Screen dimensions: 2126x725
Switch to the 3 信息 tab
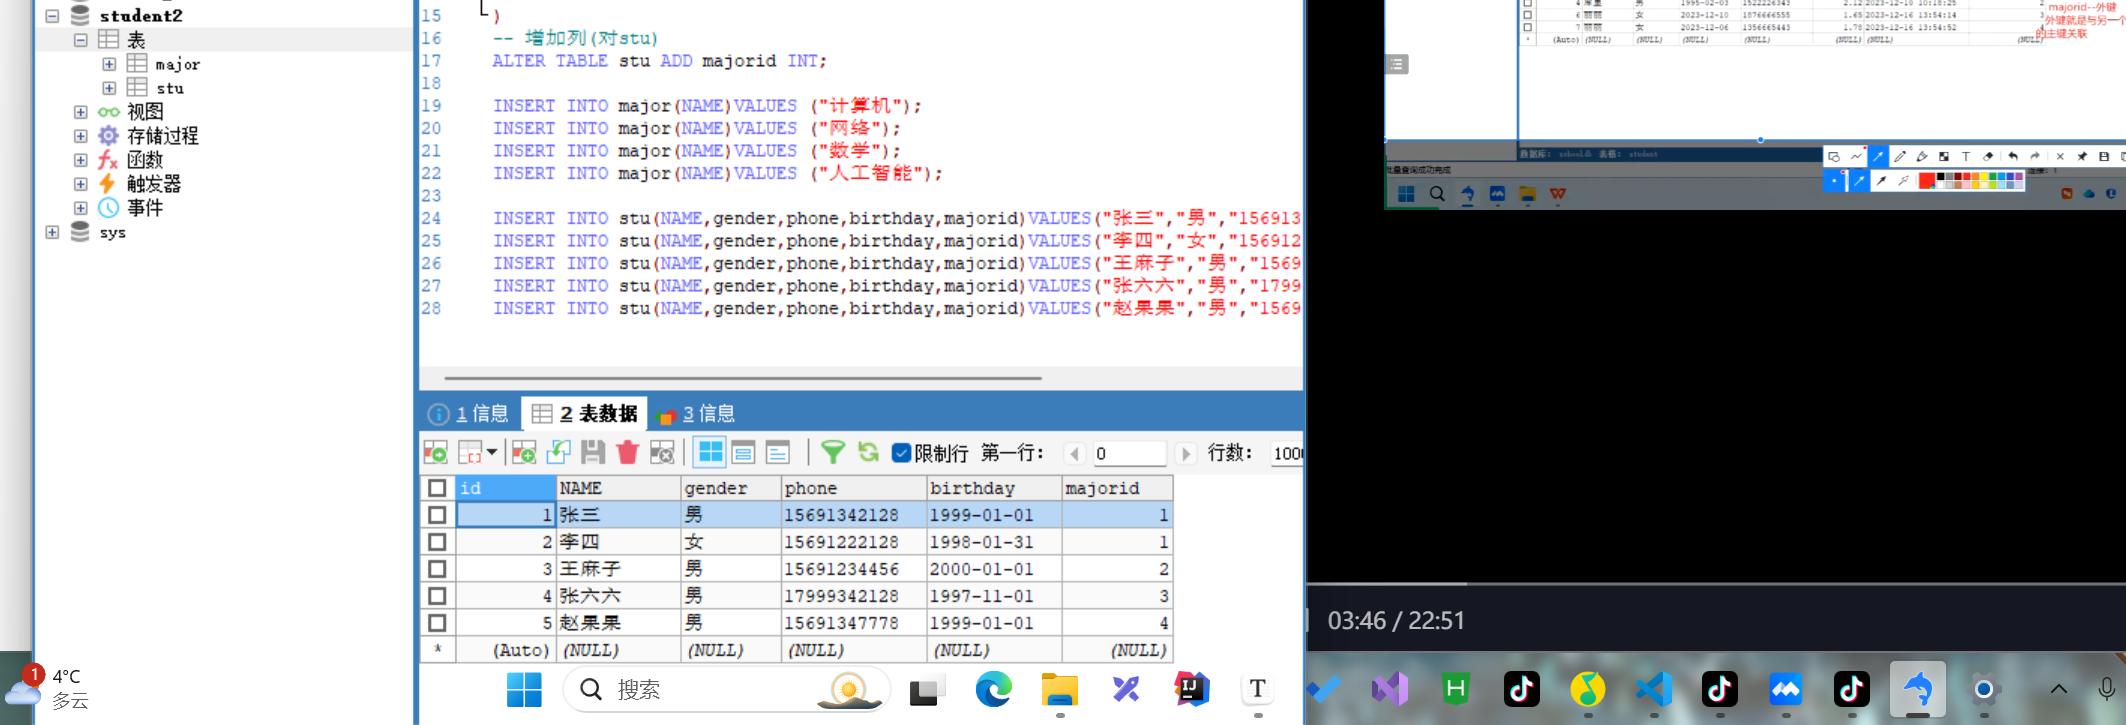coord(696,414)
